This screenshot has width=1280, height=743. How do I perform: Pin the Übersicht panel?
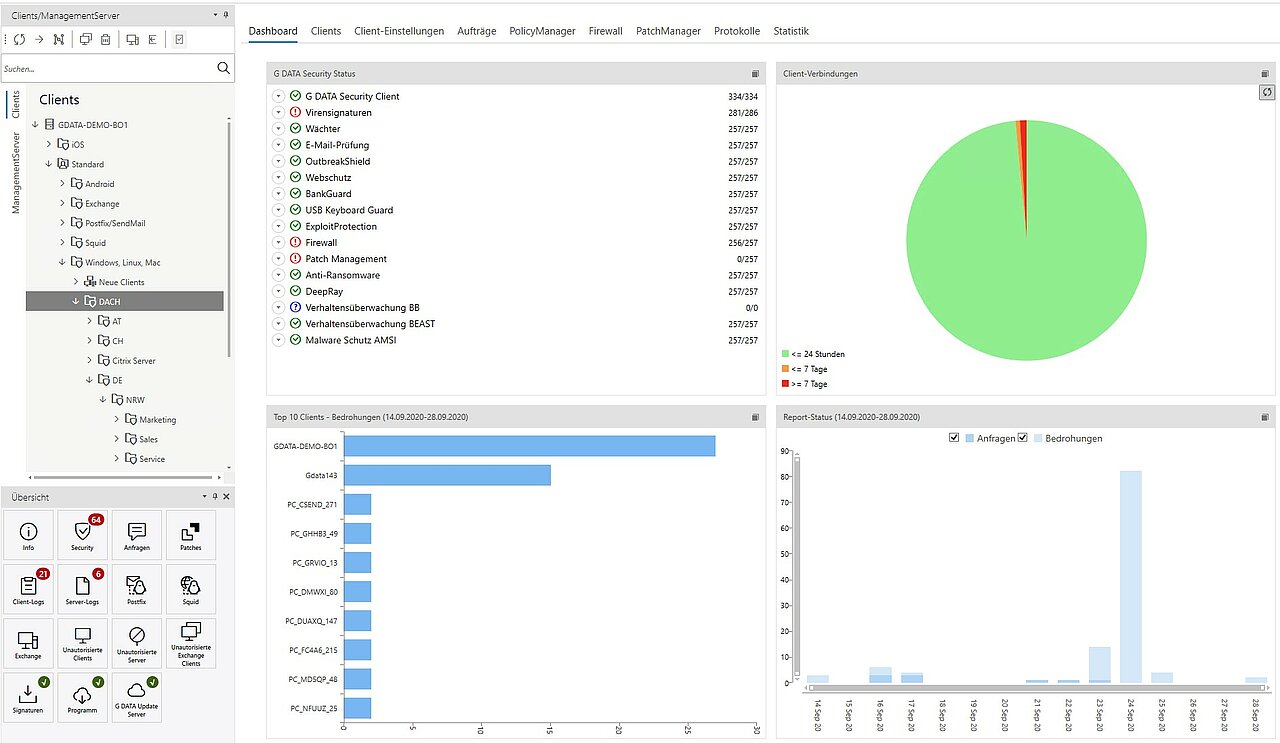tap(214, 497)
